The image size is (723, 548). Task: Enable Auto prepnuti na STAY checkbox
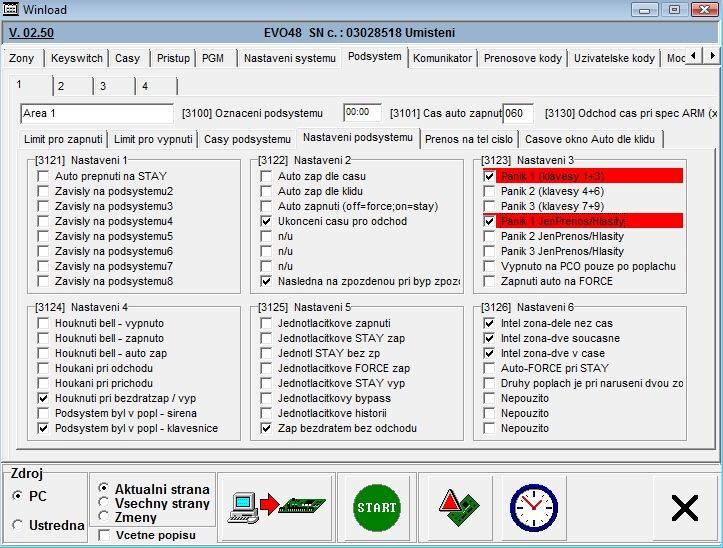coord(43,176)
